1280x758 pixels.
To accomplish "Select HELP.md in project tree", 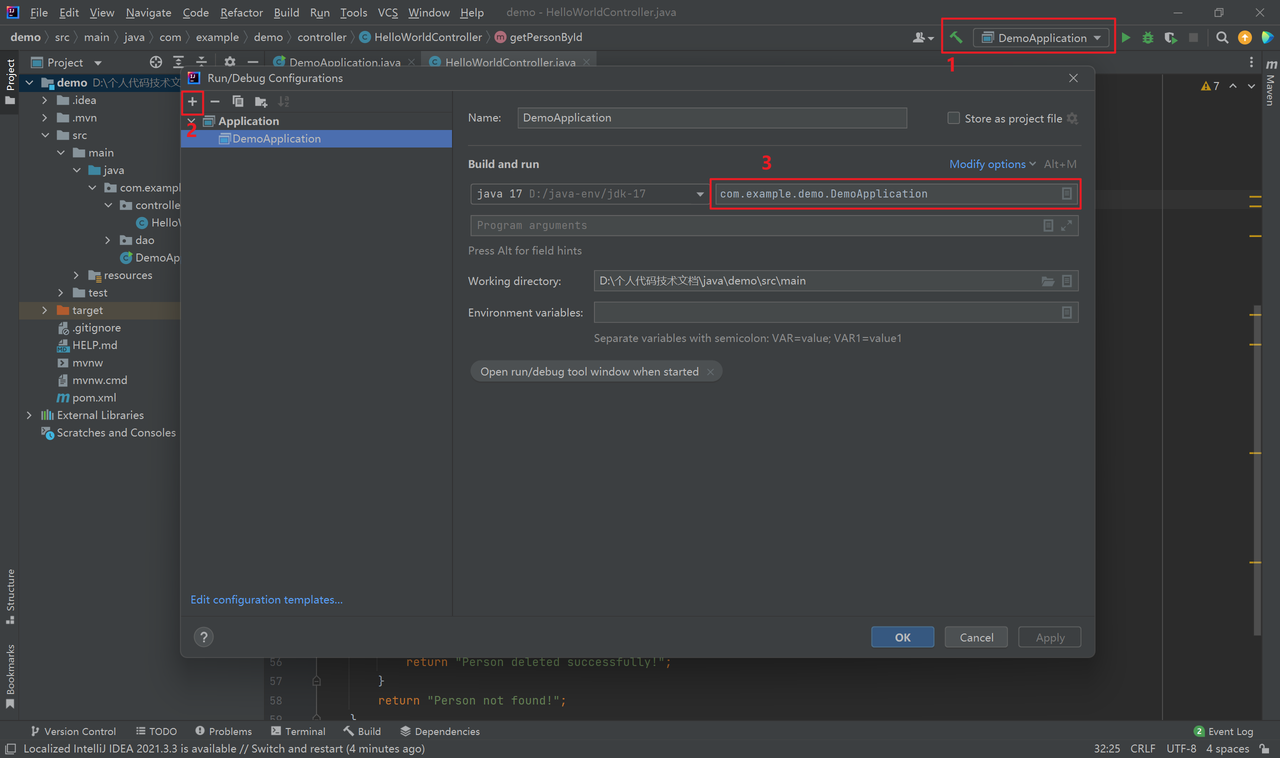I will tap(87, 346).
